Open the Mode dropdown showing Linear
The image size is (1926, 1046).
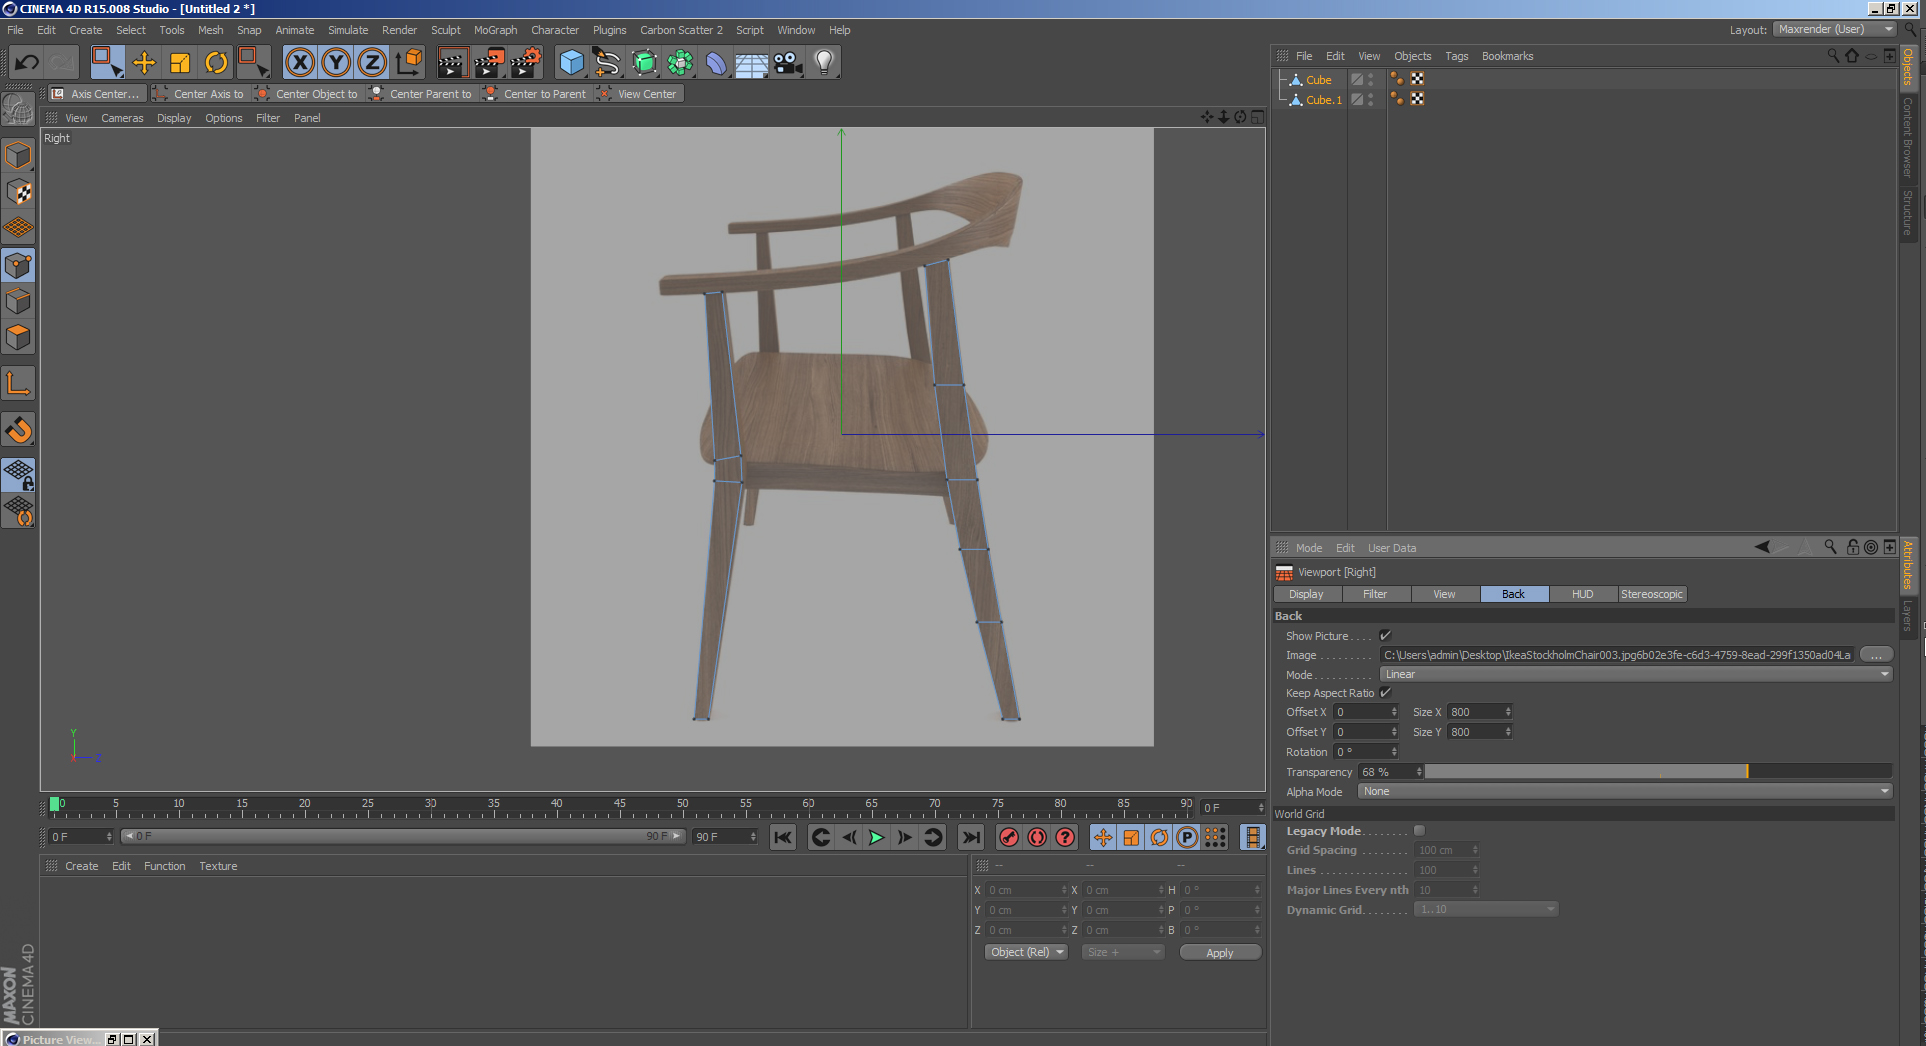click(x=1636, y=674)
